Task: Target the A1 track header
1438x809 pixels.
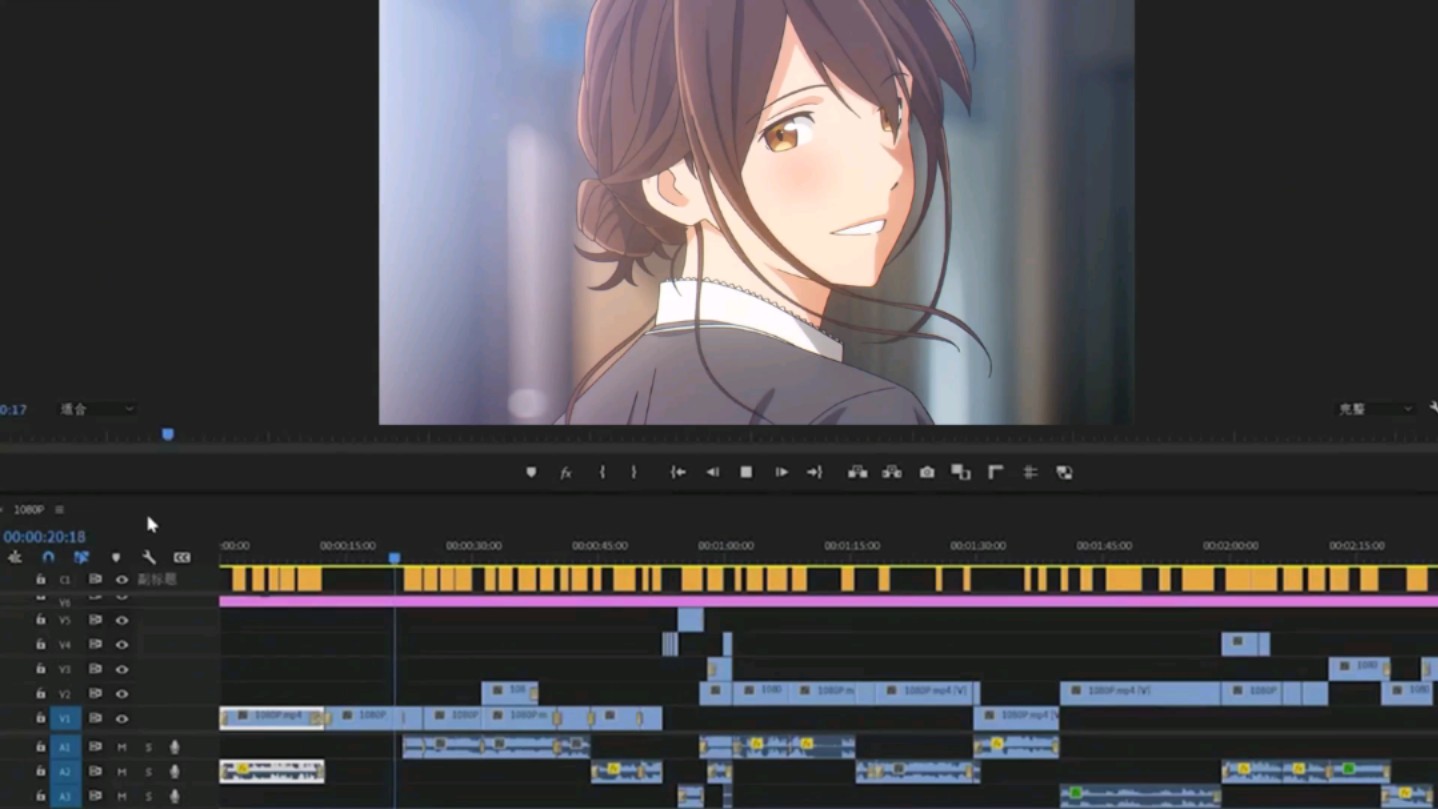Action: coord(65,747)
